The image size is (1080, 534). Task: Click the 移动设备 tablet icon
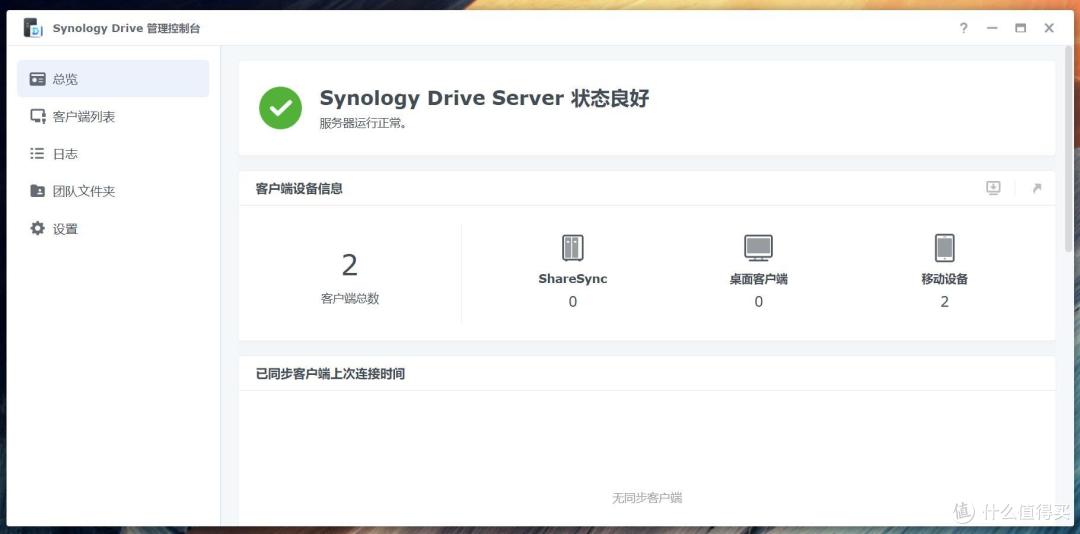(944, 247)
